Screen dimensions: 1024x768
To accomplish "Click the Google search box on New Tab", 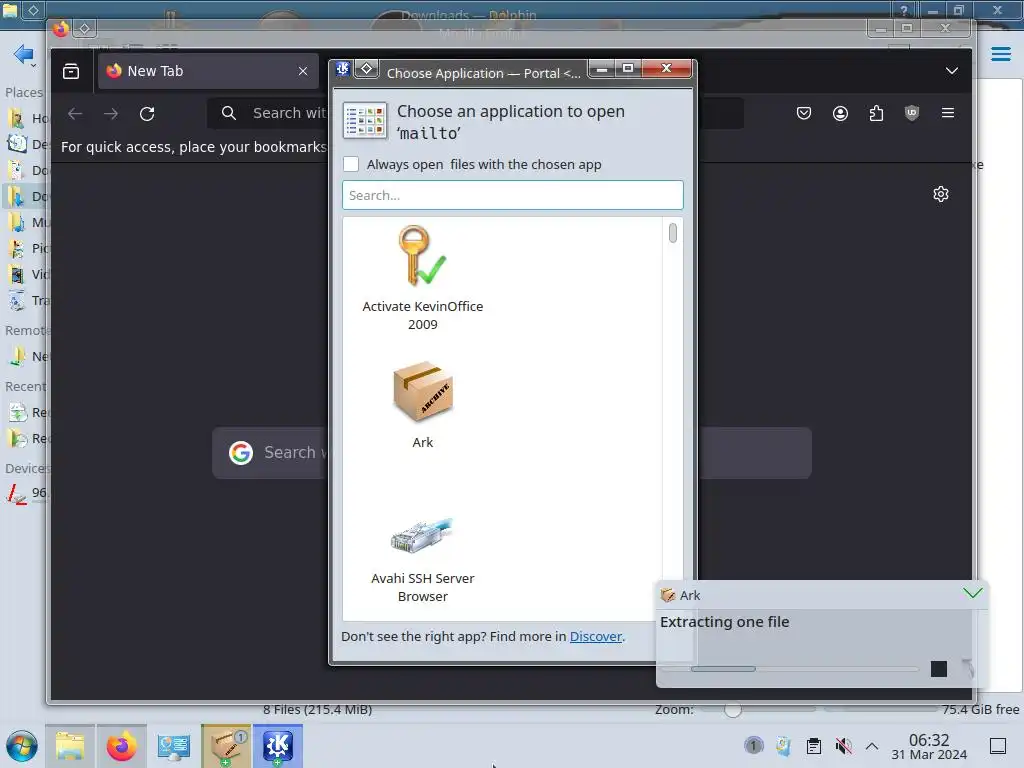I will [512, 453].
